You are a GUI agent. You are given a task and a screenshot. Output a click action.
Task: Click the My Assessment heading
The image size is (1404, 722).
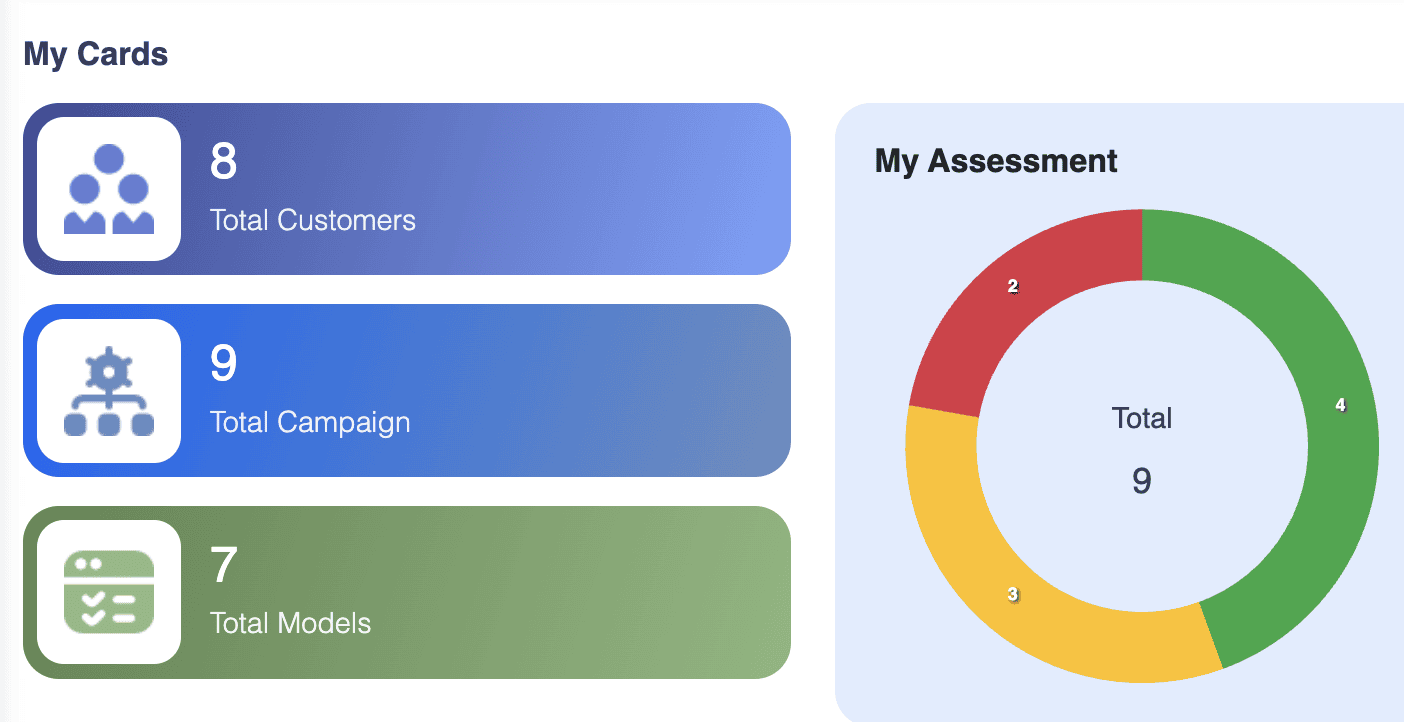click(996, 161)
